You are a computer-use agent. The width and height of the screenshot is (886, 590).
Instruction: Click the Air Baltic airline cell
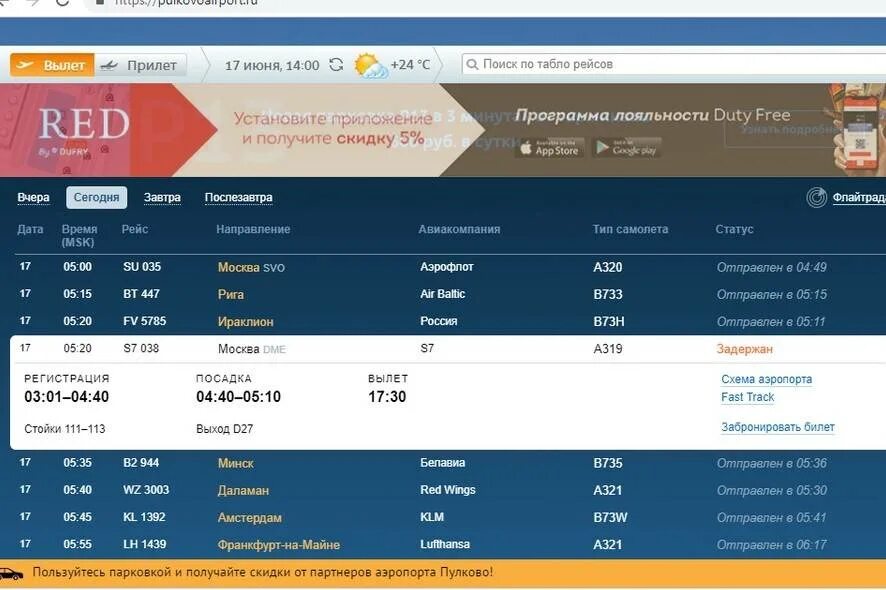(442, 294)
